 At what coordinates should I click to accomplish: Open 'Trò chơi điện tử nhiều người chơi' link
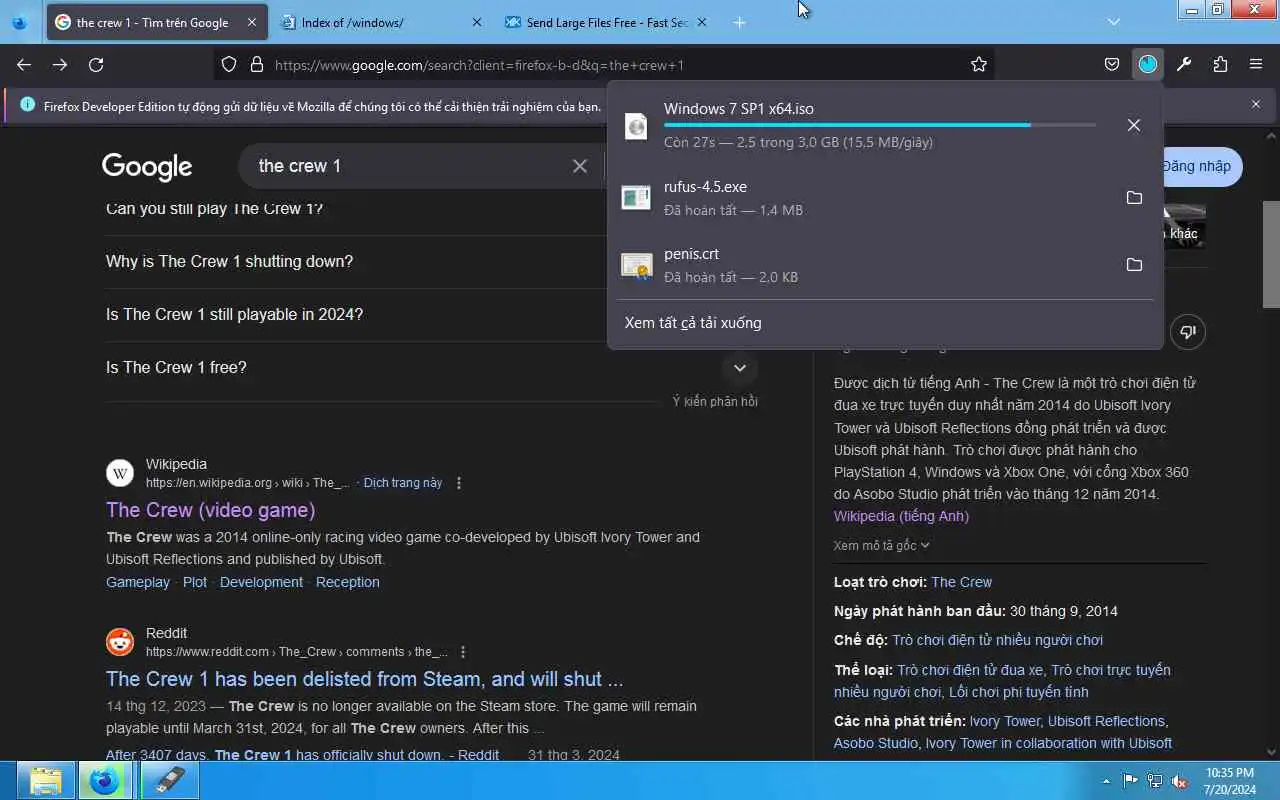[x=997, y=640]
